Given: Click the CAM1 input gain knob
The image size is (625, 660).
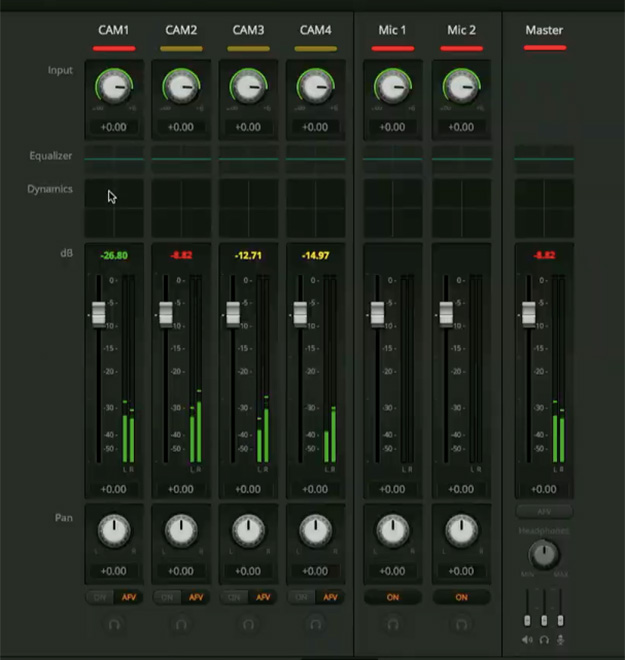Looking at the screenshot, I should (x=114, y=87).
